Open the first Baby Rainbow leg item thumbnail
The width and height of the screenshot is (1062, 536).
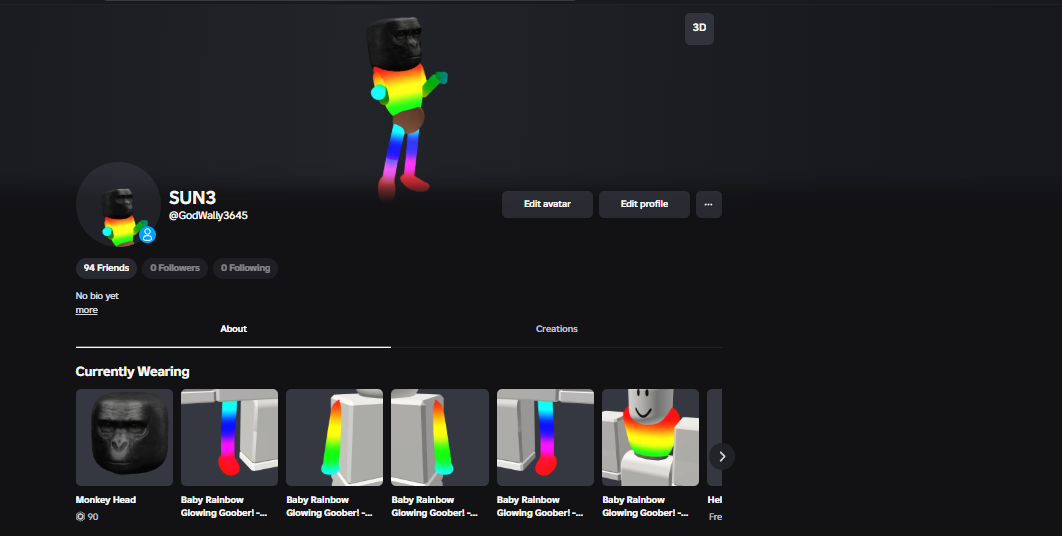point(230,437)
